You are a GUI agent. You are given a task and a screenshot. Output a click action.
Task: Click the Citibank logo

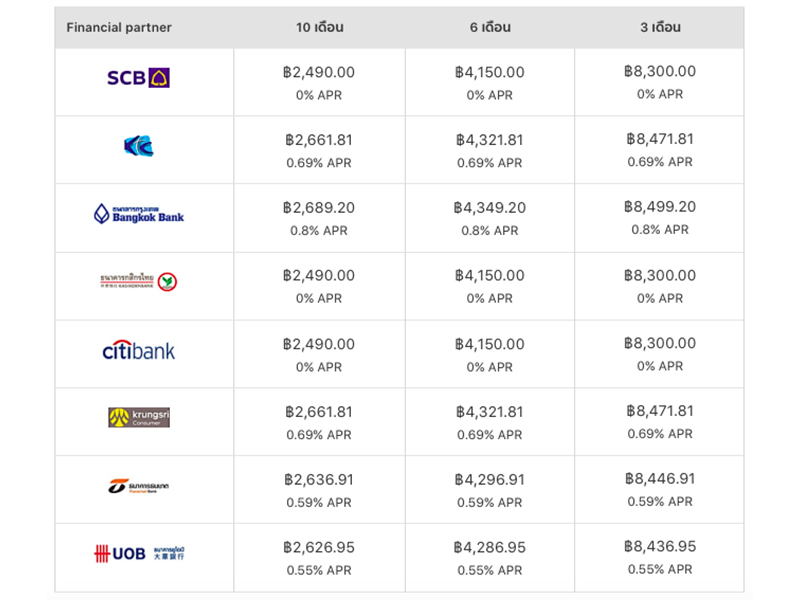139,351
